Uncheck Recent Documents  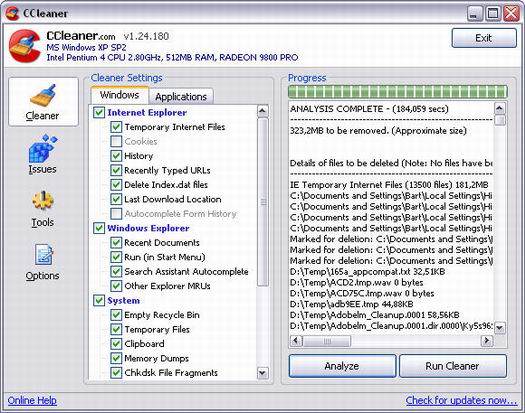tap(116, 243)
